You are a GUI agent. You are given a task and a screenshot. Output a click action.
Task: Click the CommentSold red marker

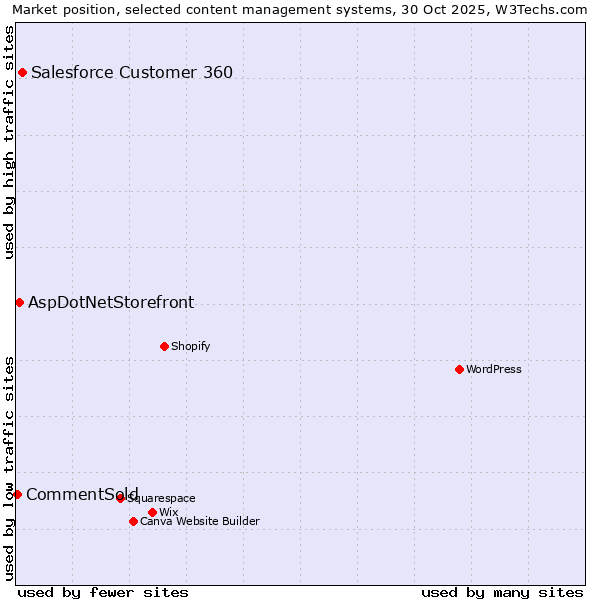pyautogui.click(x=17, y=494)
